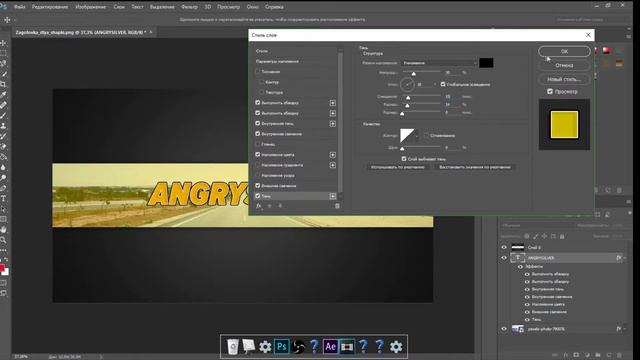The width and height of the screenshot is (640, 360).
Task: Click Использовать по умолчанию button
Action: pyautogui.click(x=398, y=167)
